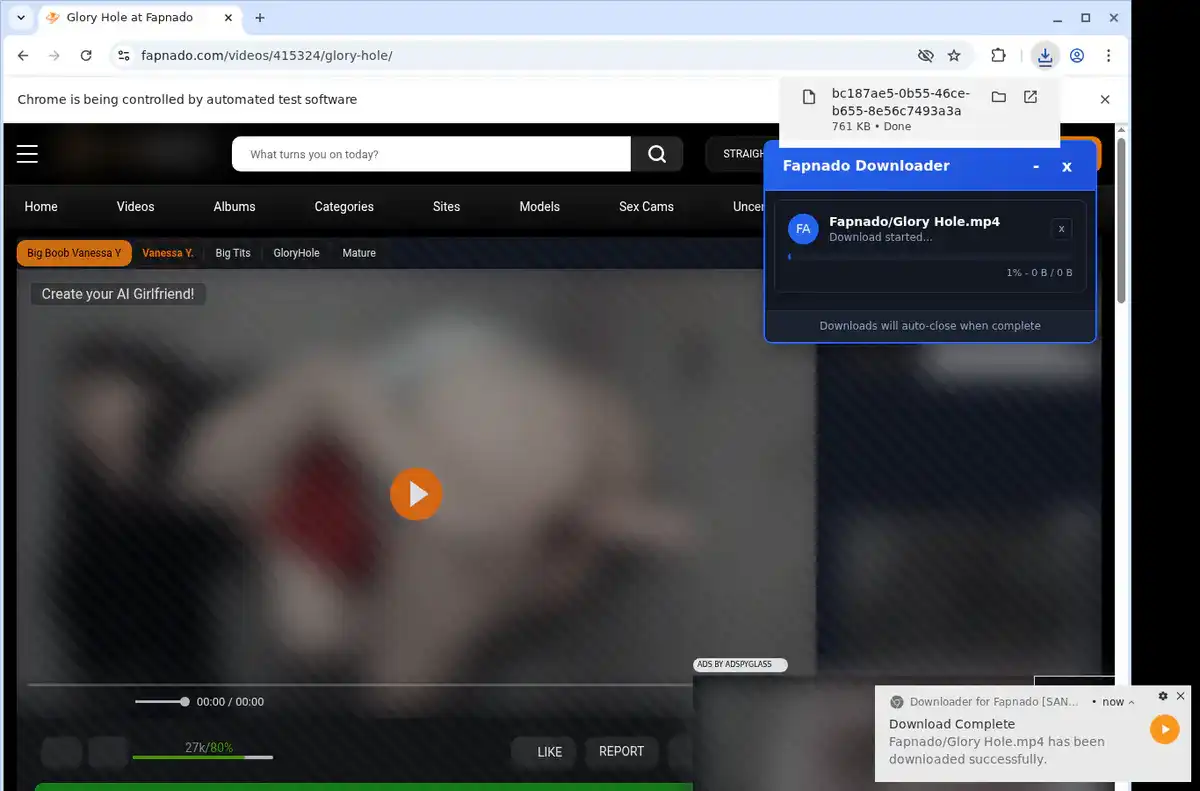Click the 00:00 / 00:00 time display
The image size is (1200, 791).
[x=230, y=702]
